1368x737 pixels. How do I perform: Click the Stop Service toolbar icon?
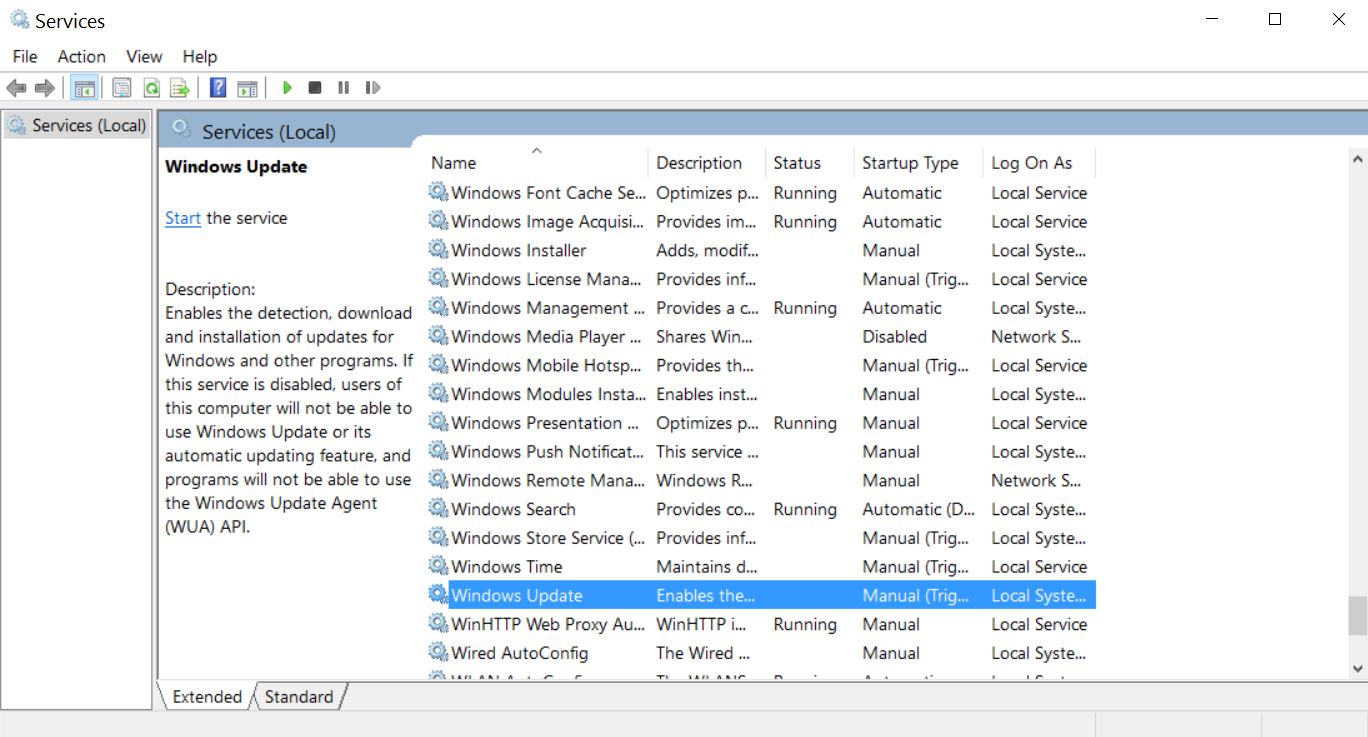[315, 88]
